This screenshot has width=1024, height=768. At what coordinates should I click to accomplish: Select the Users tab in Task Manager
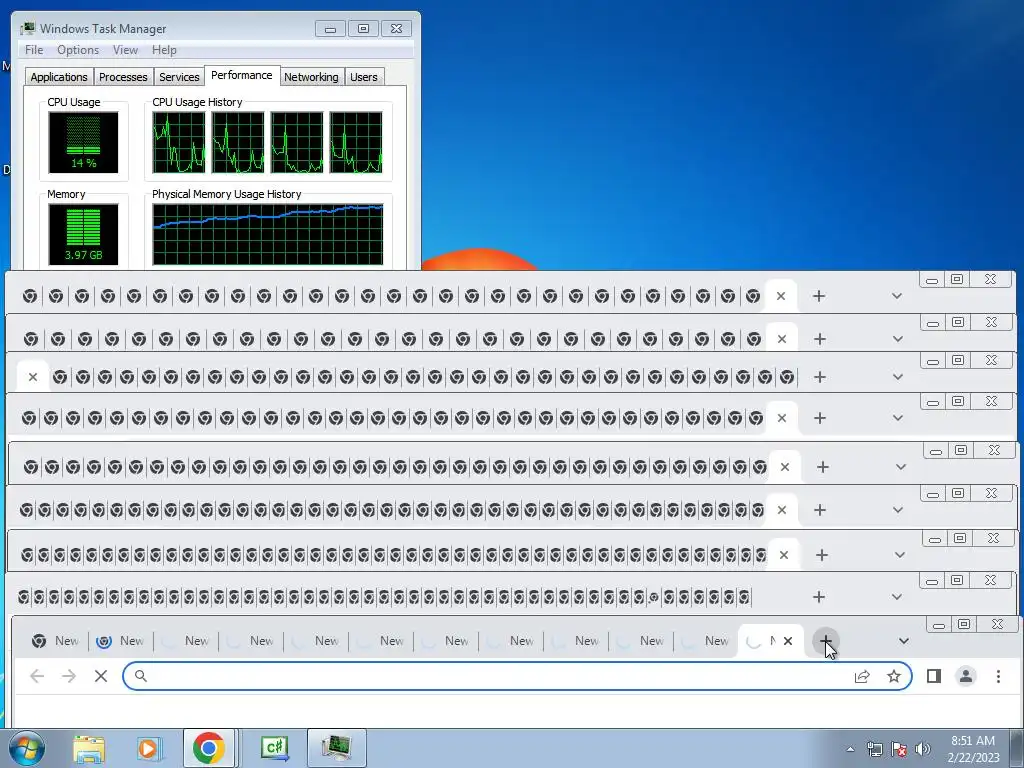pos(364,77)
